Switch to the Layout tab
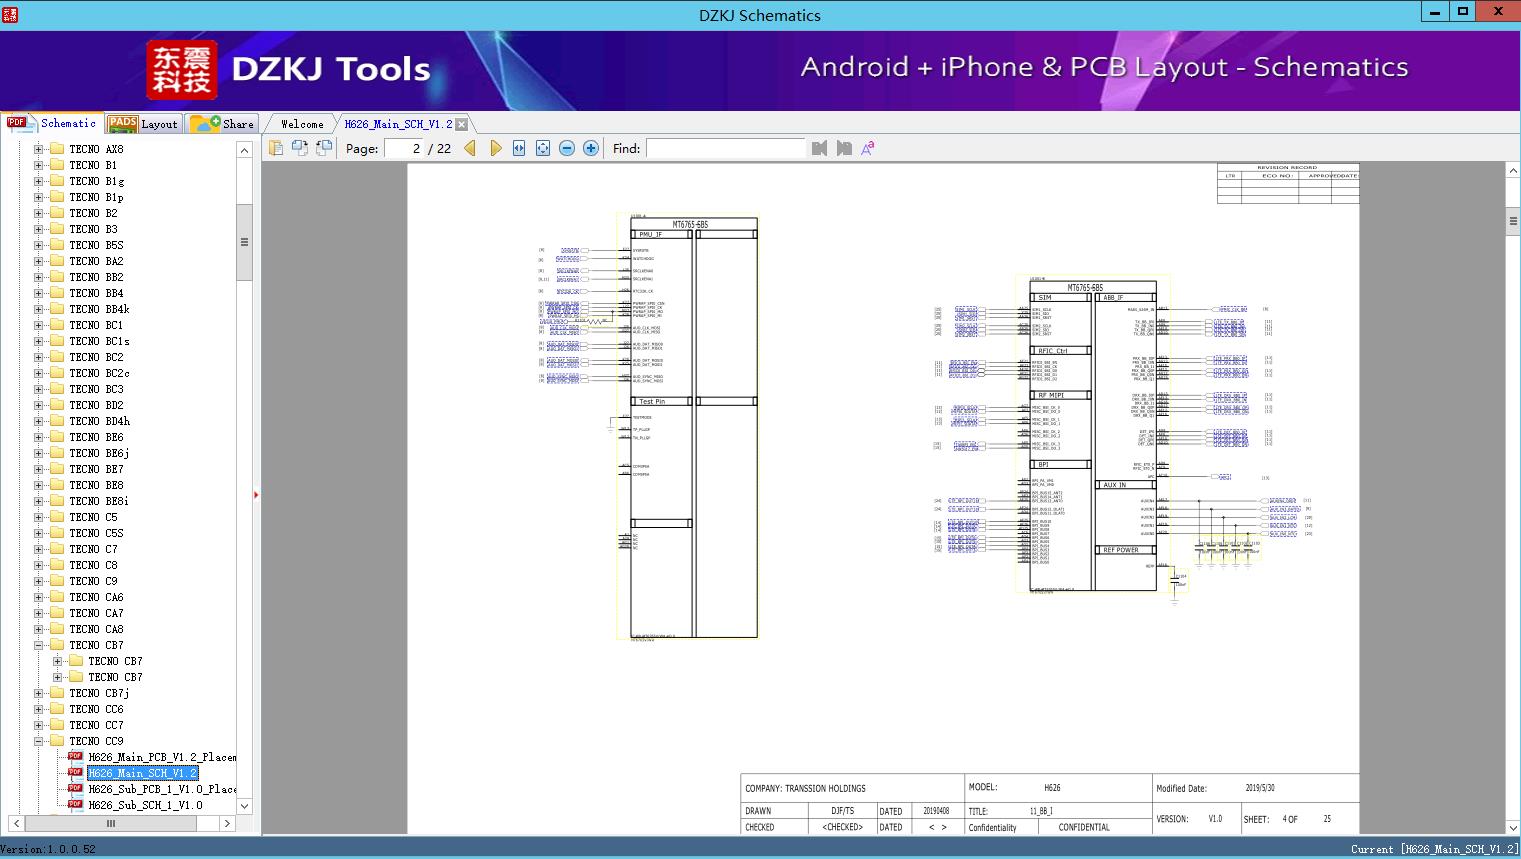 145,124
